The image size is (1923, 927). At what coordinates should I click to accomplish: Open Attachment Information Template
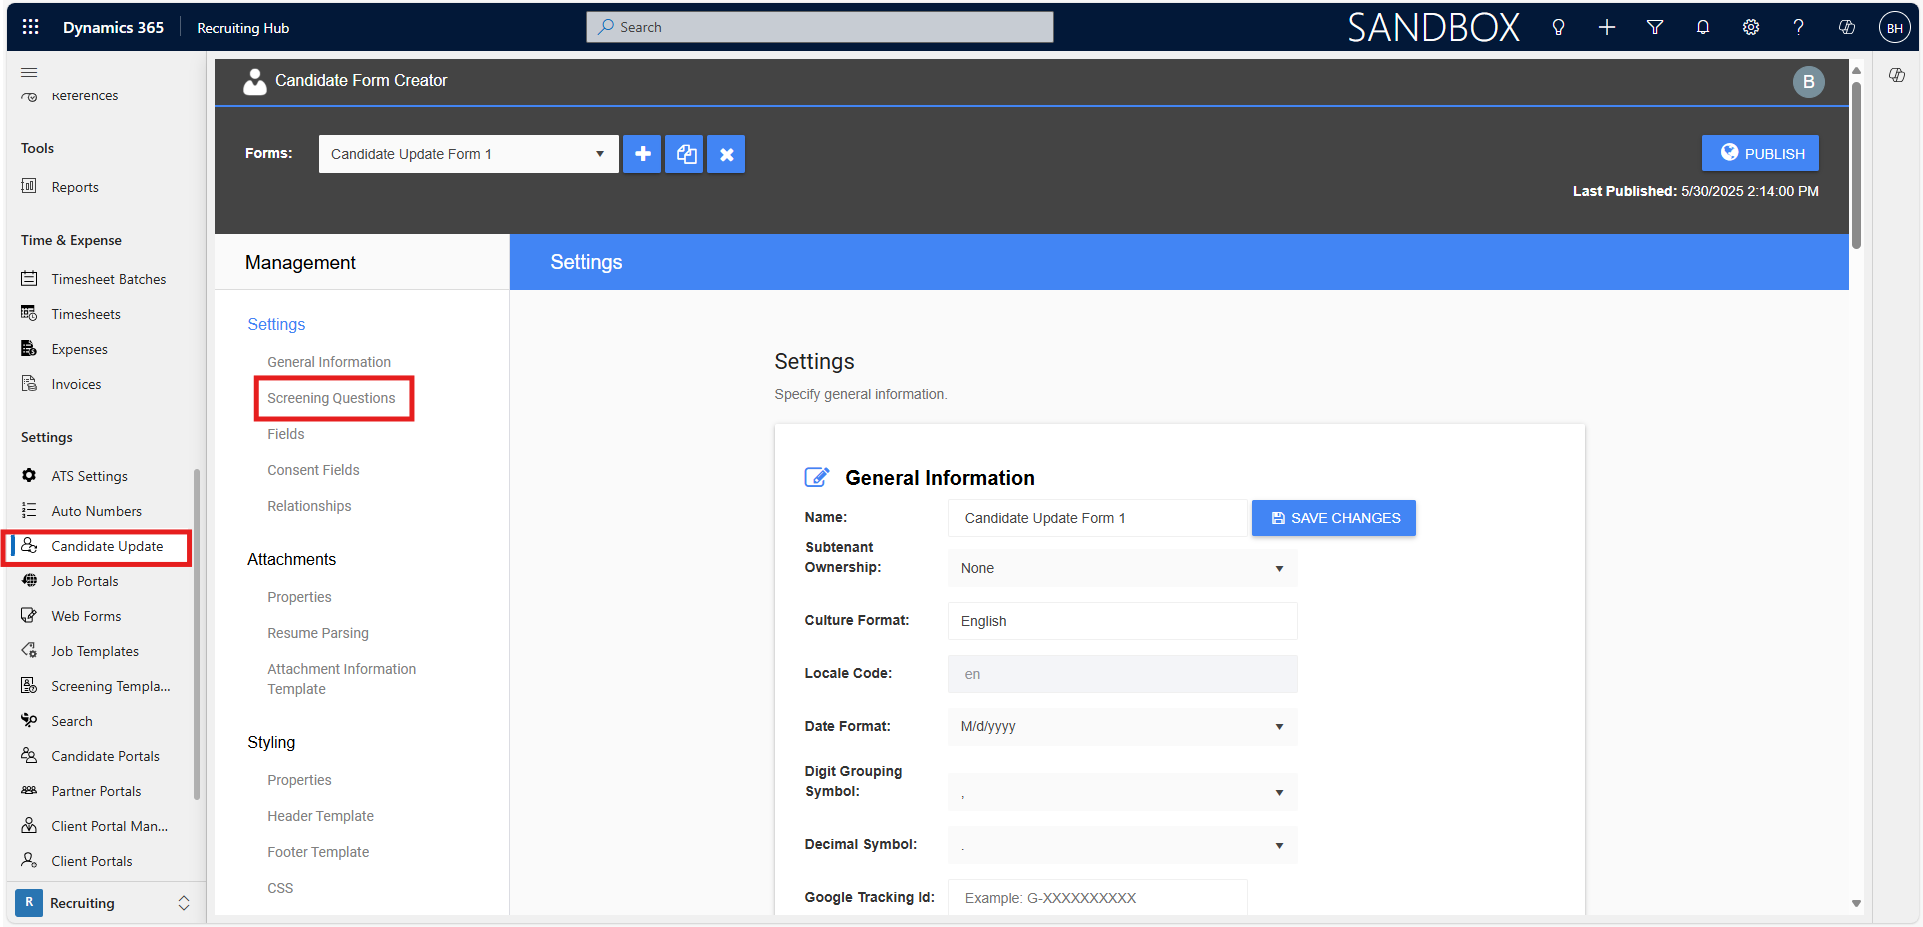[341, 679]
